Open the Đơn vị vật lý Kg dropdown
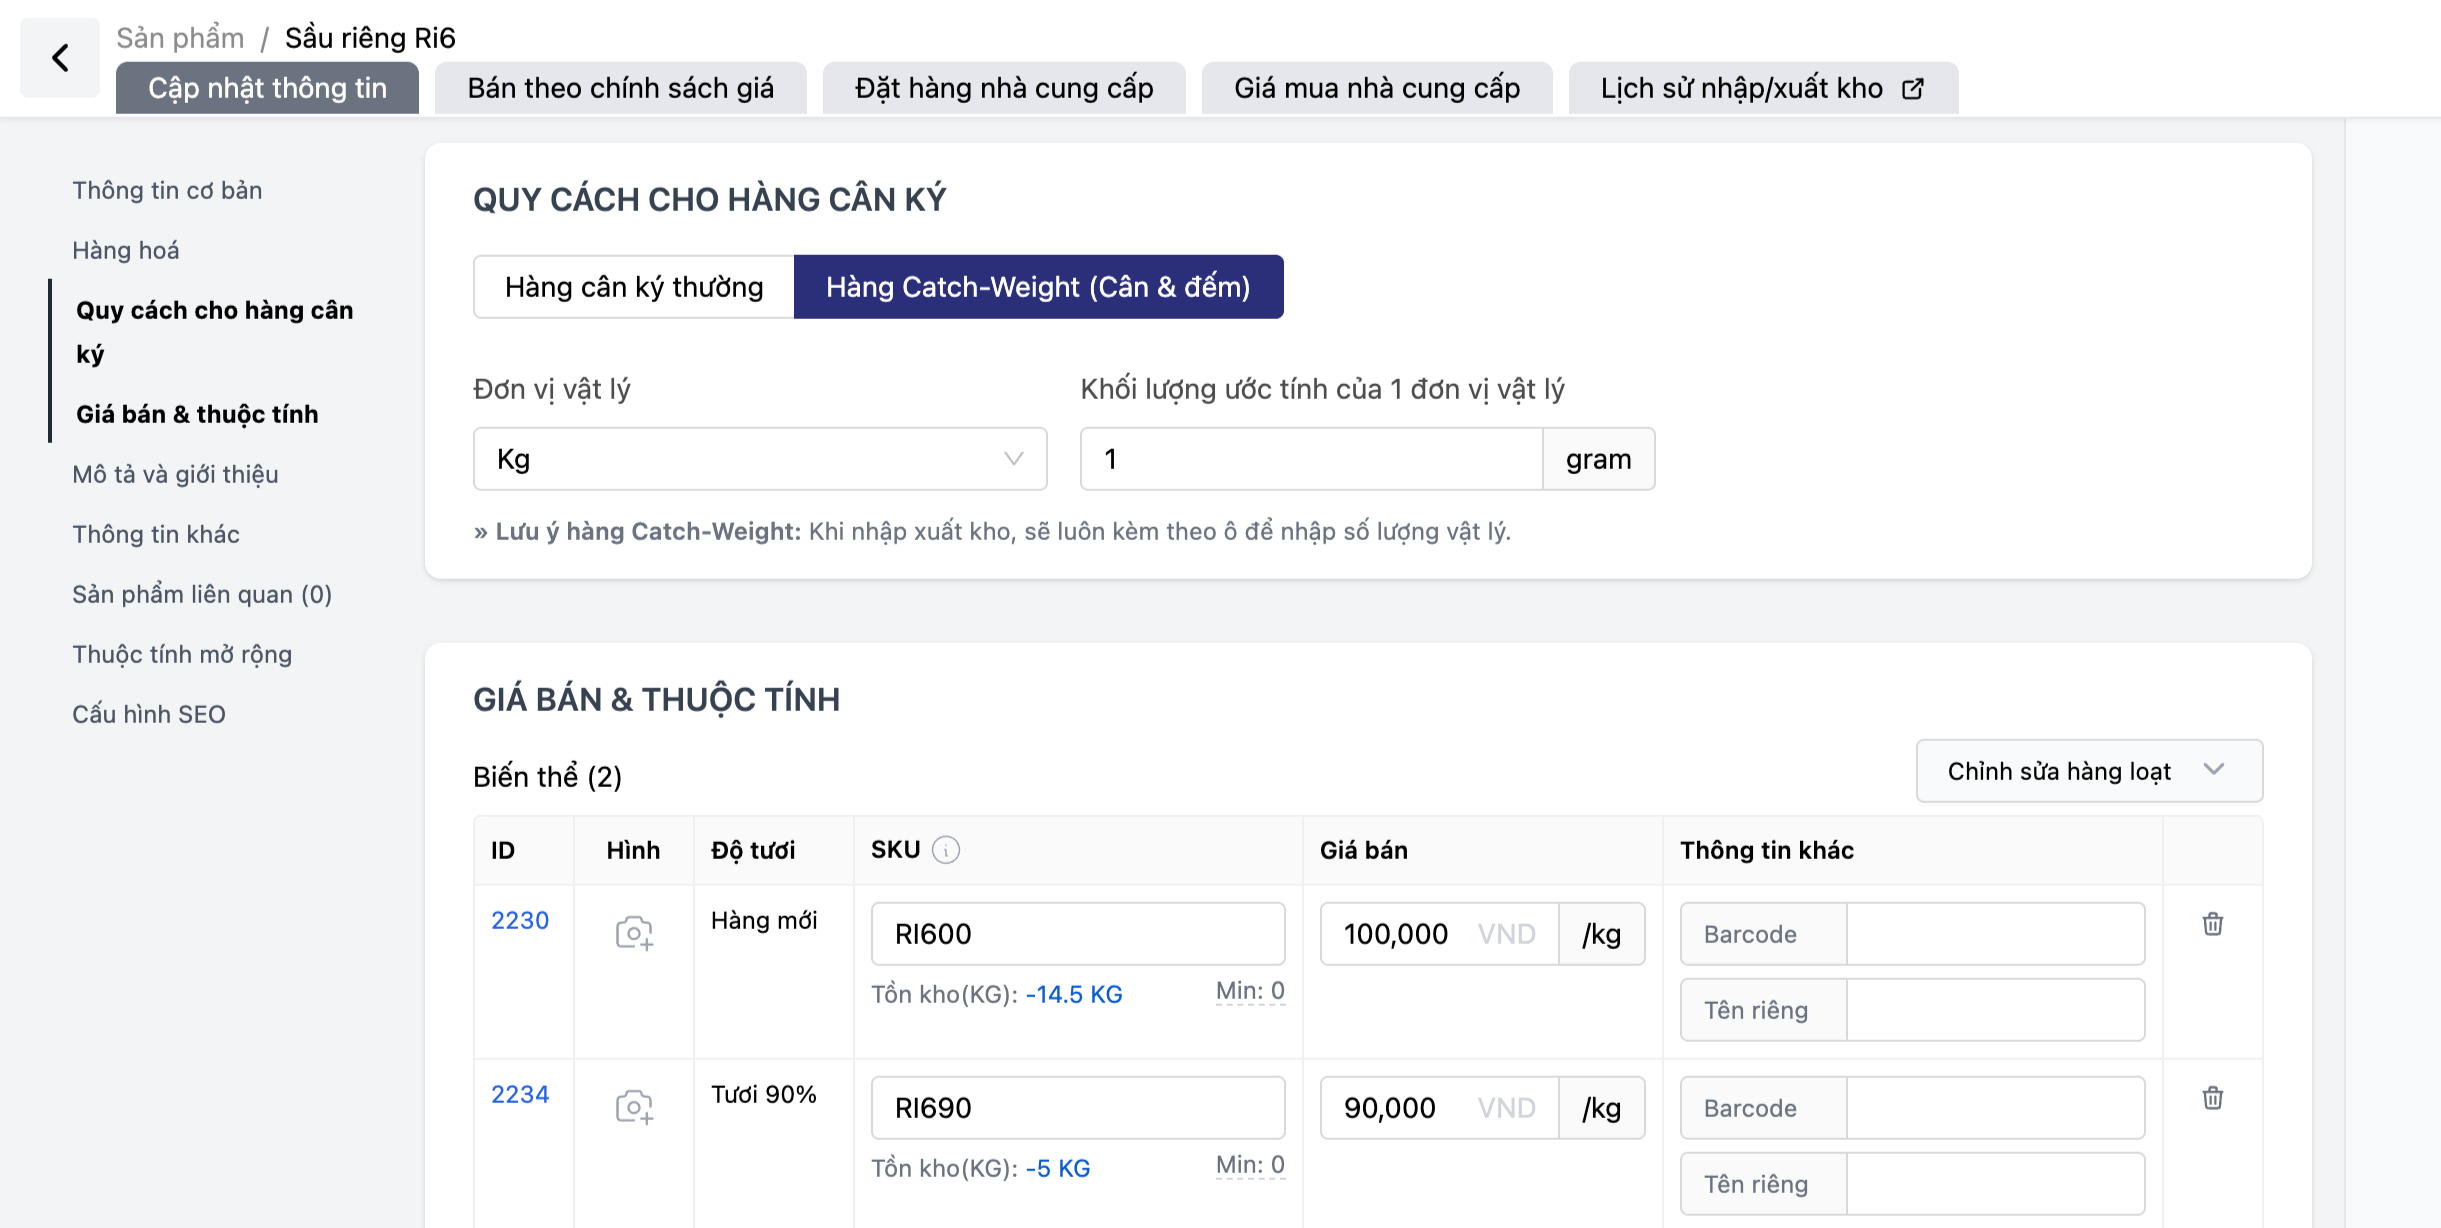 click(x=760, y=459)
